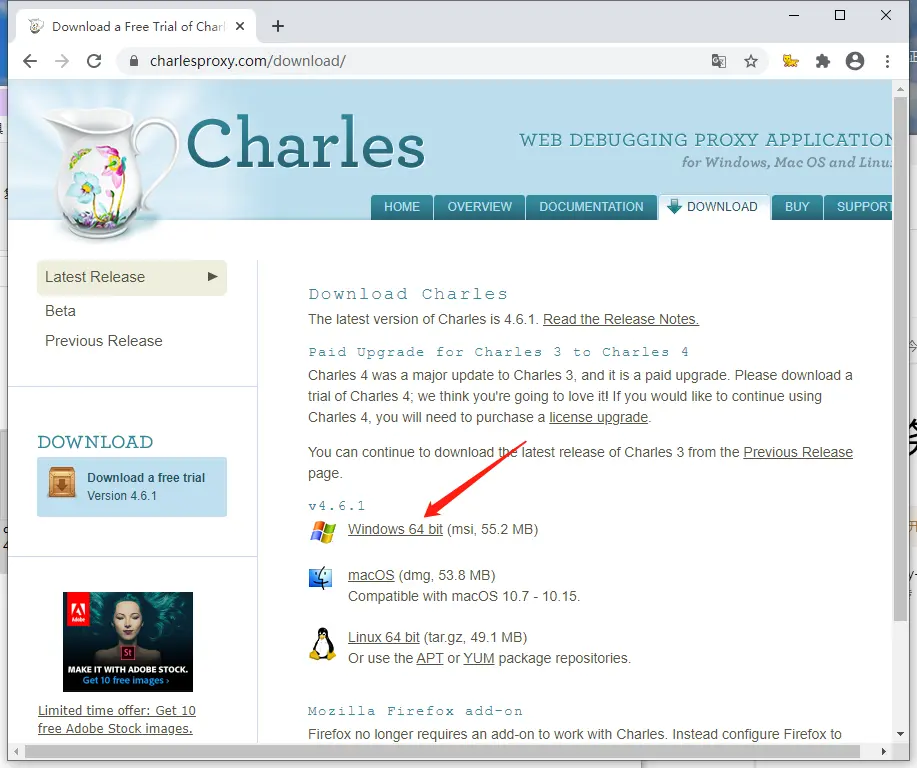Download the macOS dmg link
Screen dimensions: 917x768
(x=371, y=576)
